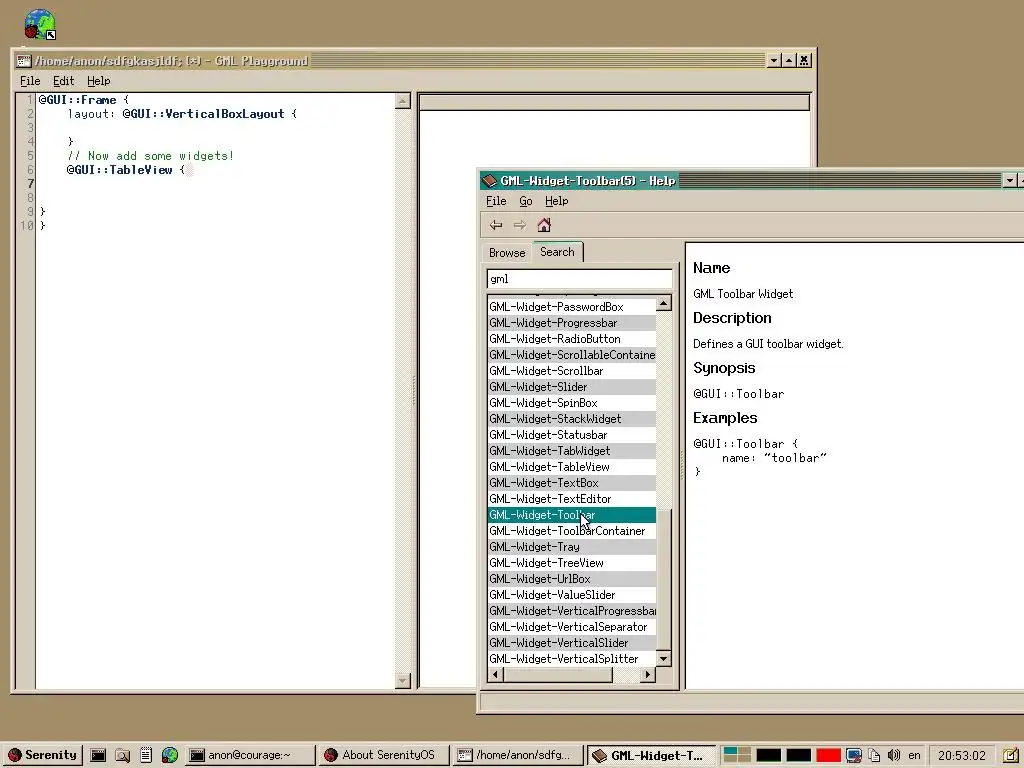Select GML-Widget-VerticalProgressbar in results

[x=571, y=611]
